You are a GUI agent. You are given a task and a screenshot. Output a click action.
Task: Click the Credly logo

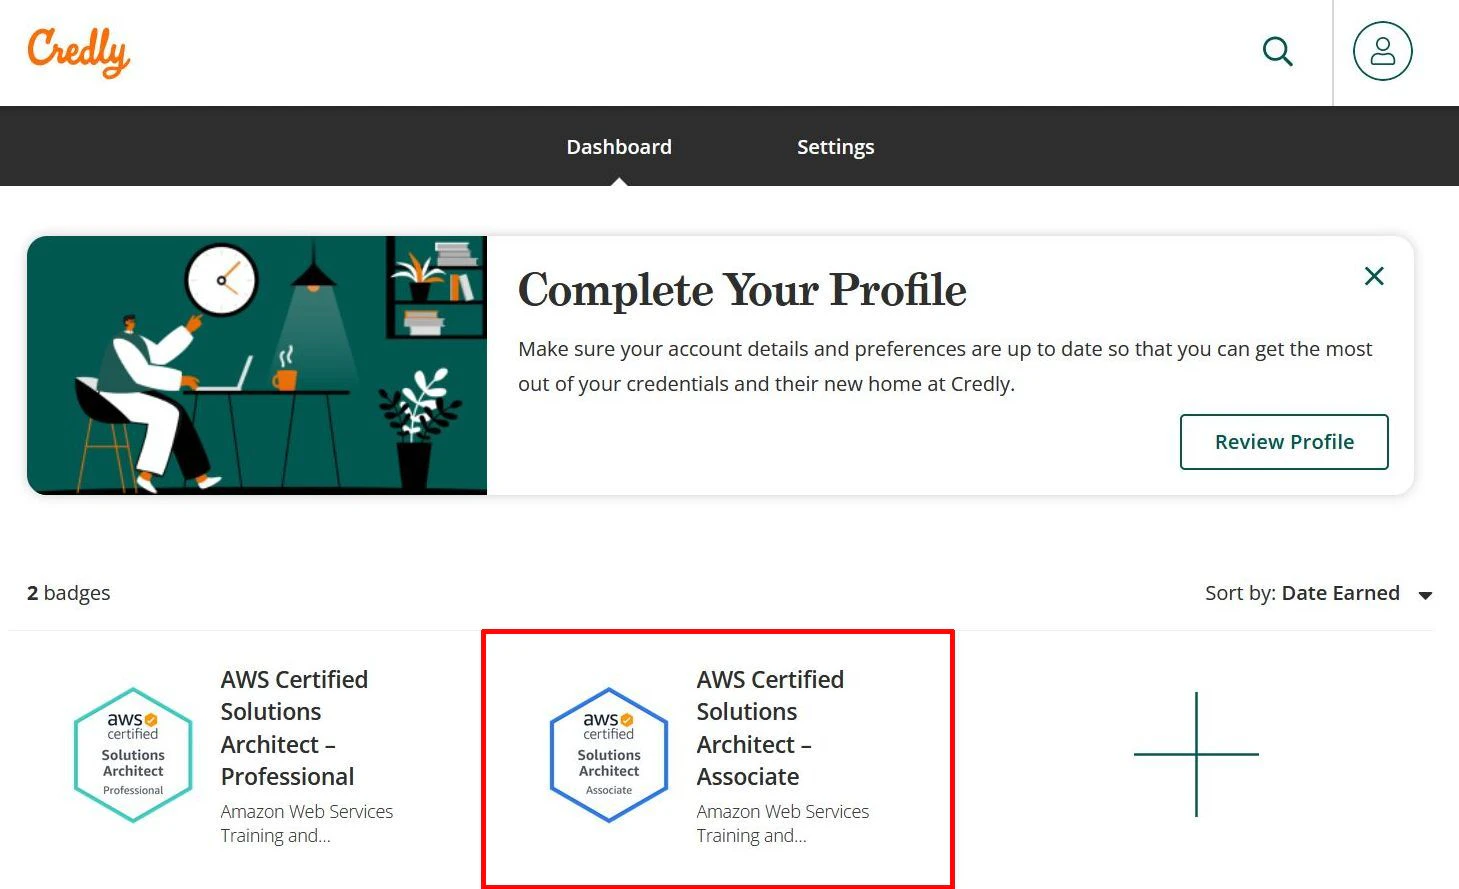[x=79, y=52]
